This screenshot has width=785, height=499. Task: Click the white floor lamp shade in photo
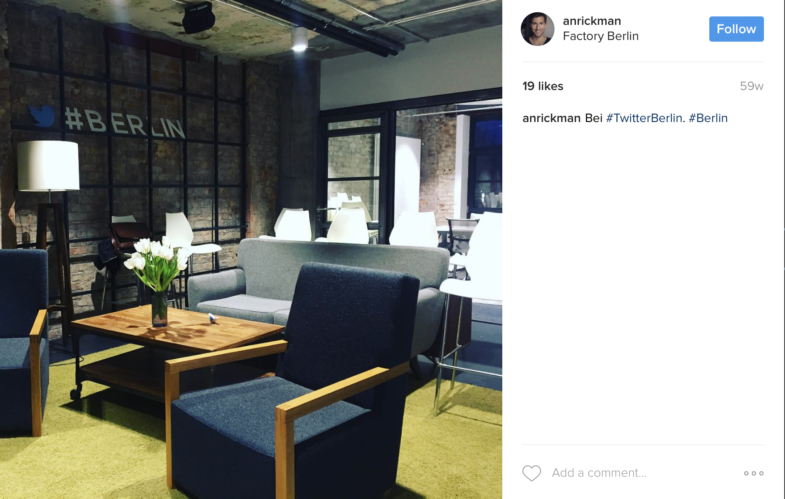pos(48,165)
